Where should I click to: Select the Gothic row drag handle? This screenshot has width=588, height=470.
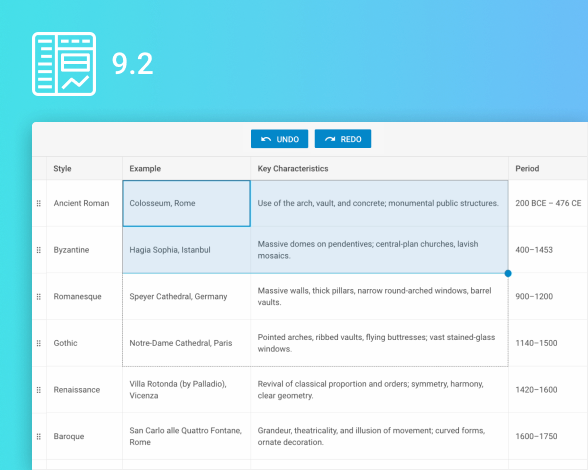pos(39,343)
